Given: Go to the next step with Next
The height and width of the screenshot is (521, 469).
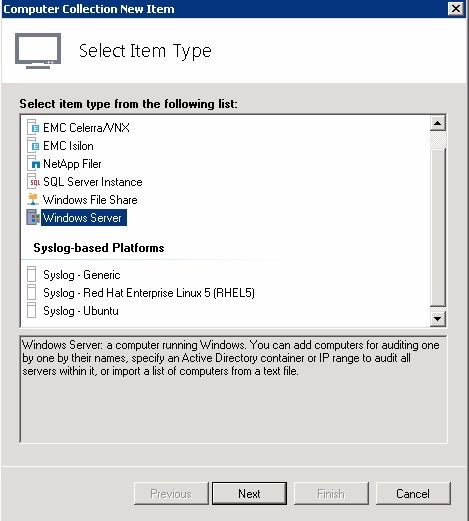Looking at the screenshot, I should 249,493.
